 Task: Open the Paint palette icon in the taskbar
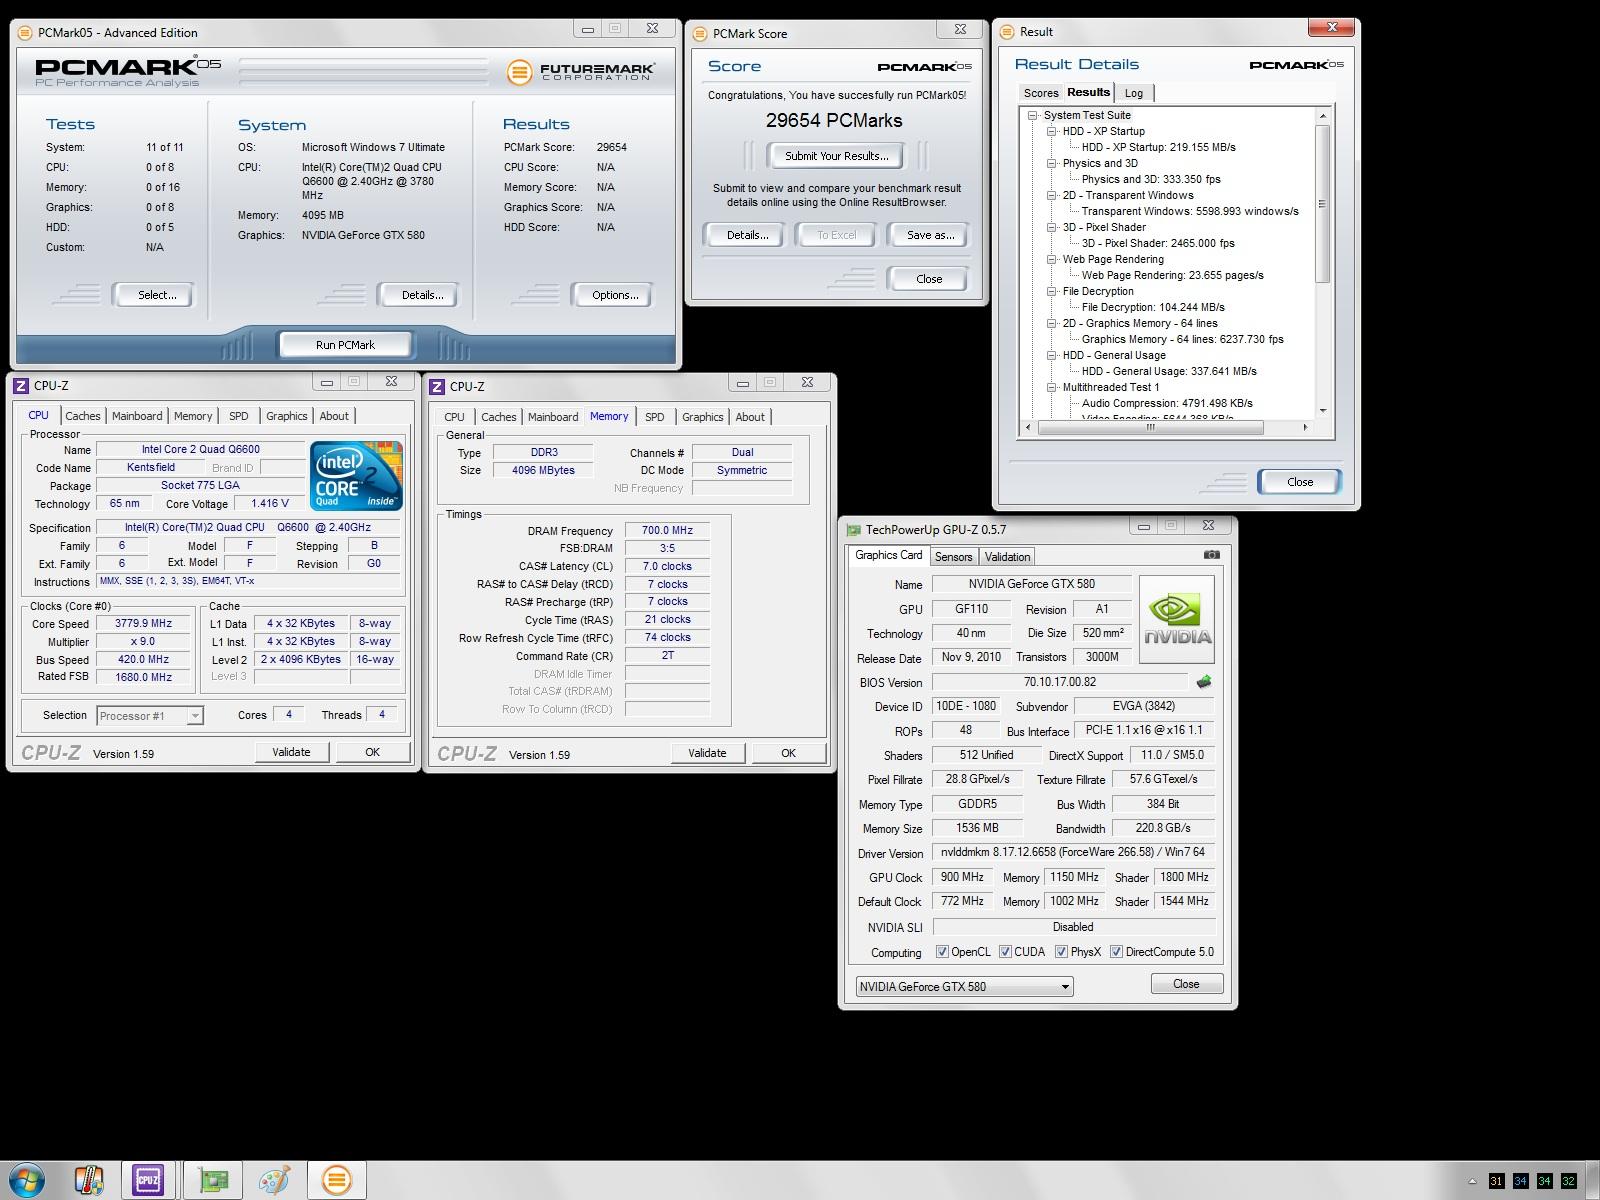[x=274, y=1180]
